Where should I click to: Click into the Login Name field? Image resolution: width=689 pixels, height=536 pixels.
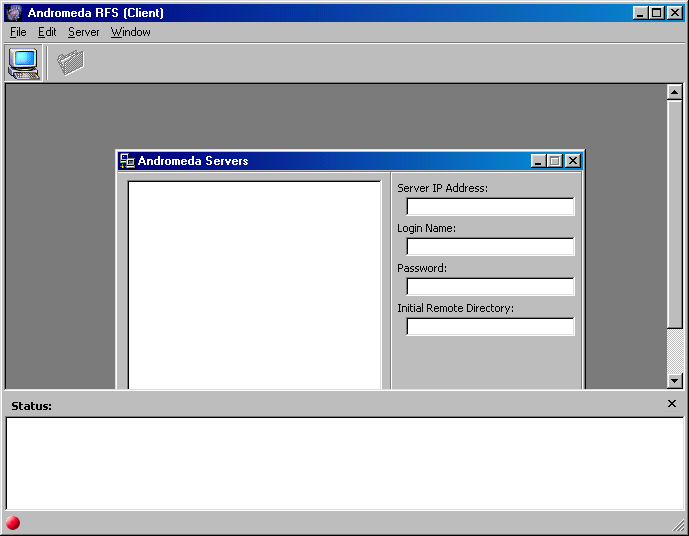click(490, 247)
